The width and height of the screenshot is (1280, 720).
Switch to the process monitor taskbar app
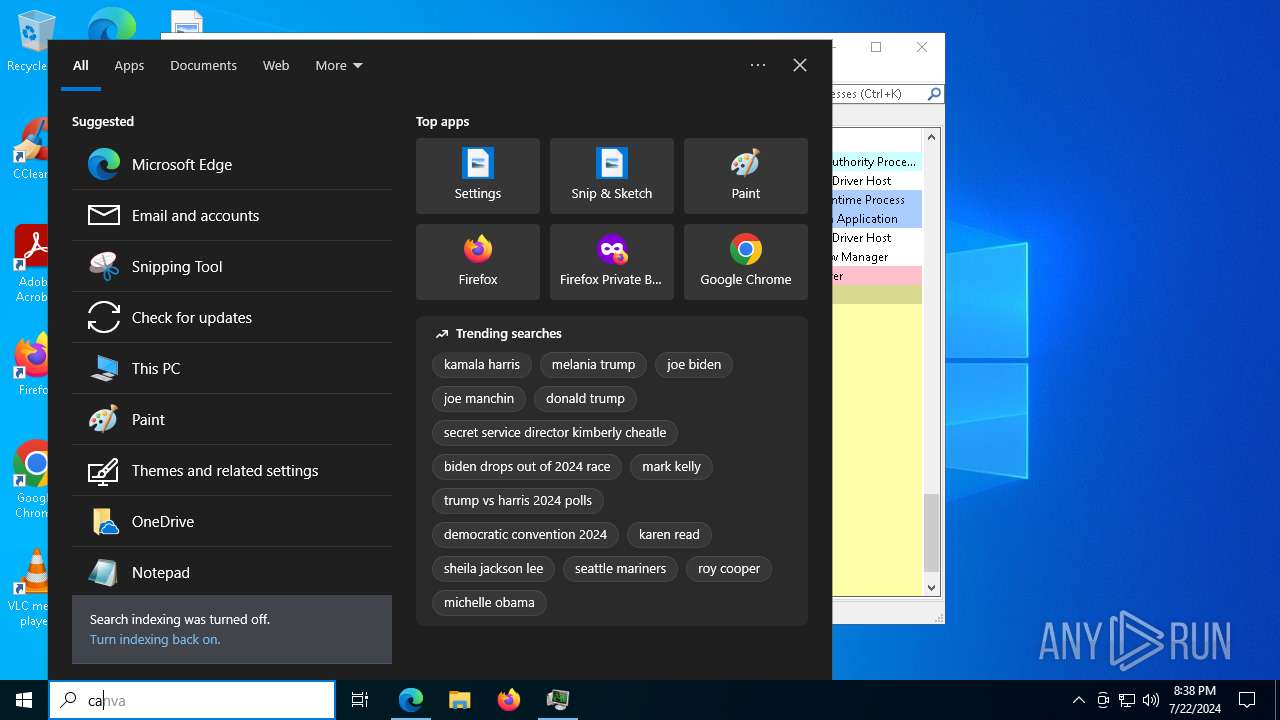tap(558, 700)
